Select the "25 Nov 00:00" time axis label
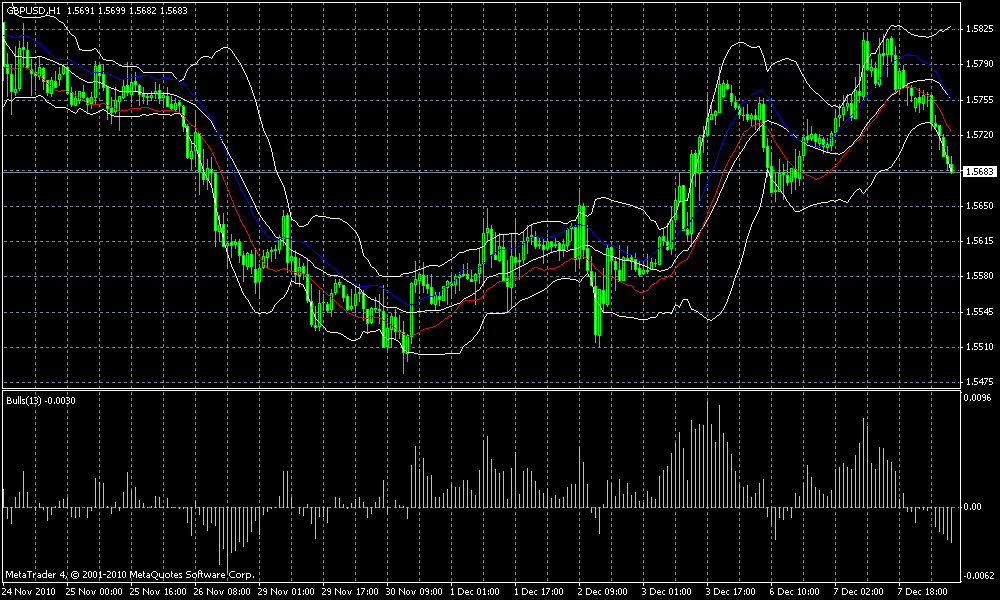The image size is (1000, 600). (96, 592)
